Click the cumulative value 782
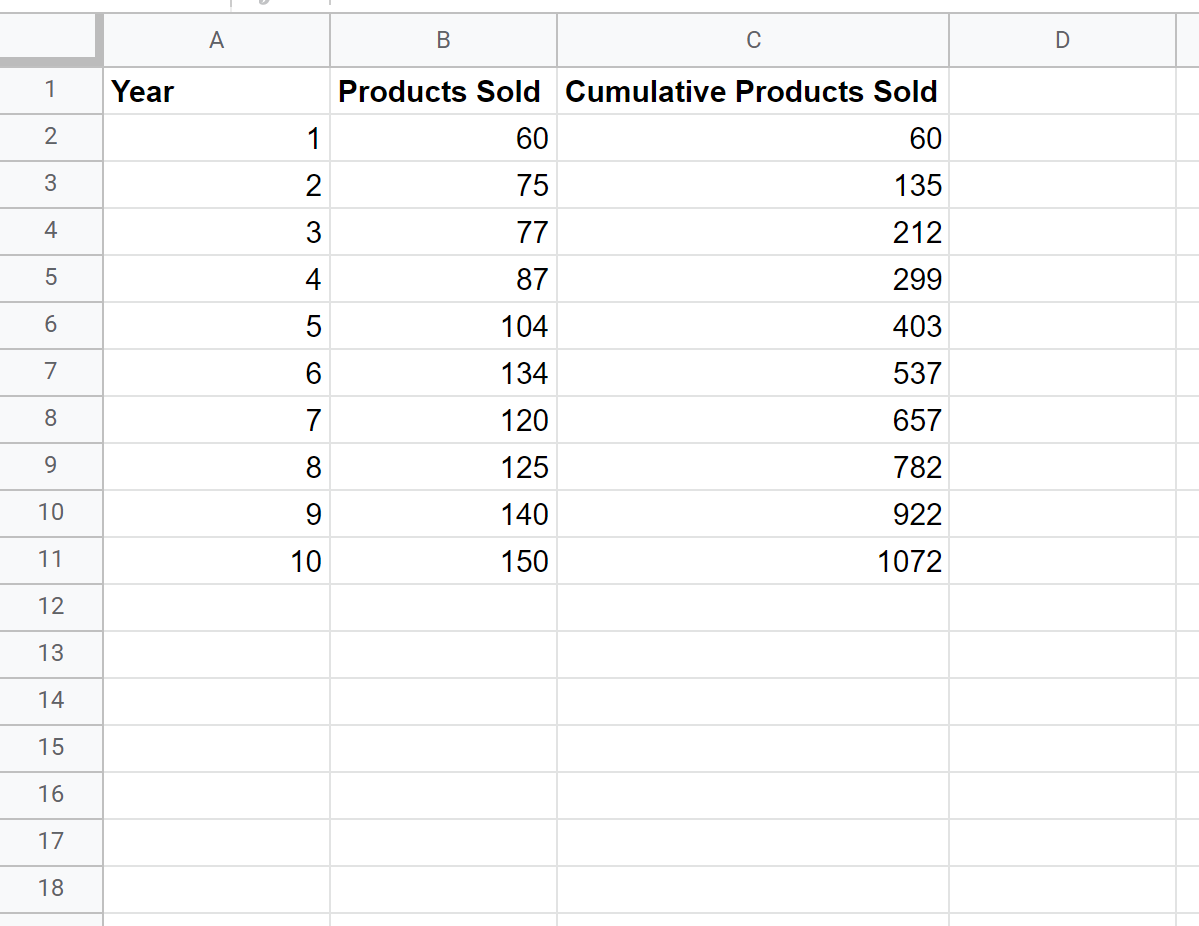The image size is (1199, 926). point(753,467)
